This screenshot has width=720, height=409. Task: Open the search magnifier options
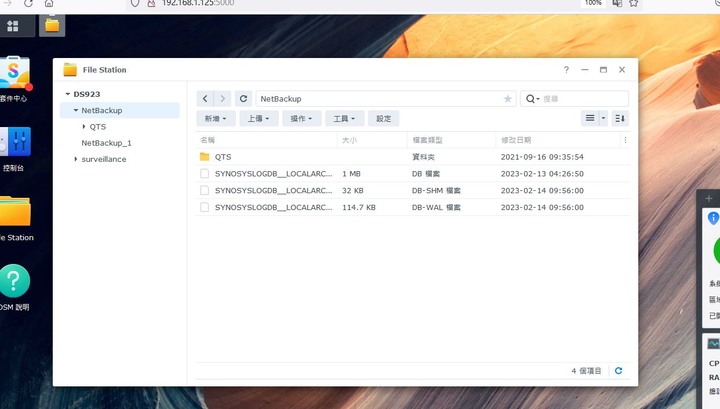click(x=532, y=99)
